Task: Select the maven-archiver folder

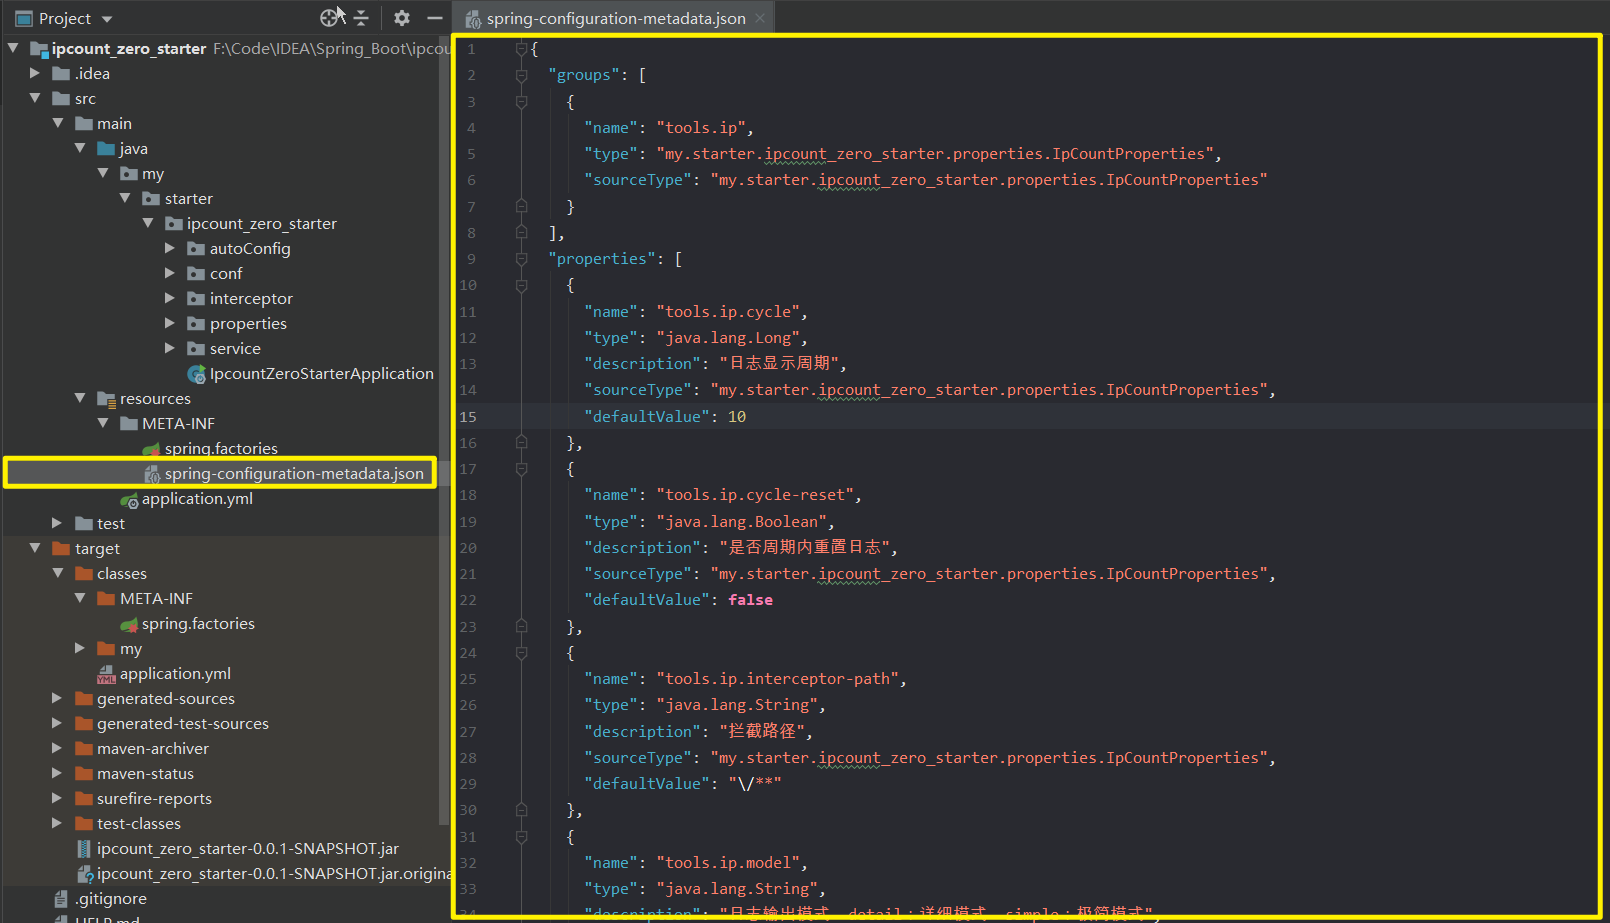Action: (152, 748)
